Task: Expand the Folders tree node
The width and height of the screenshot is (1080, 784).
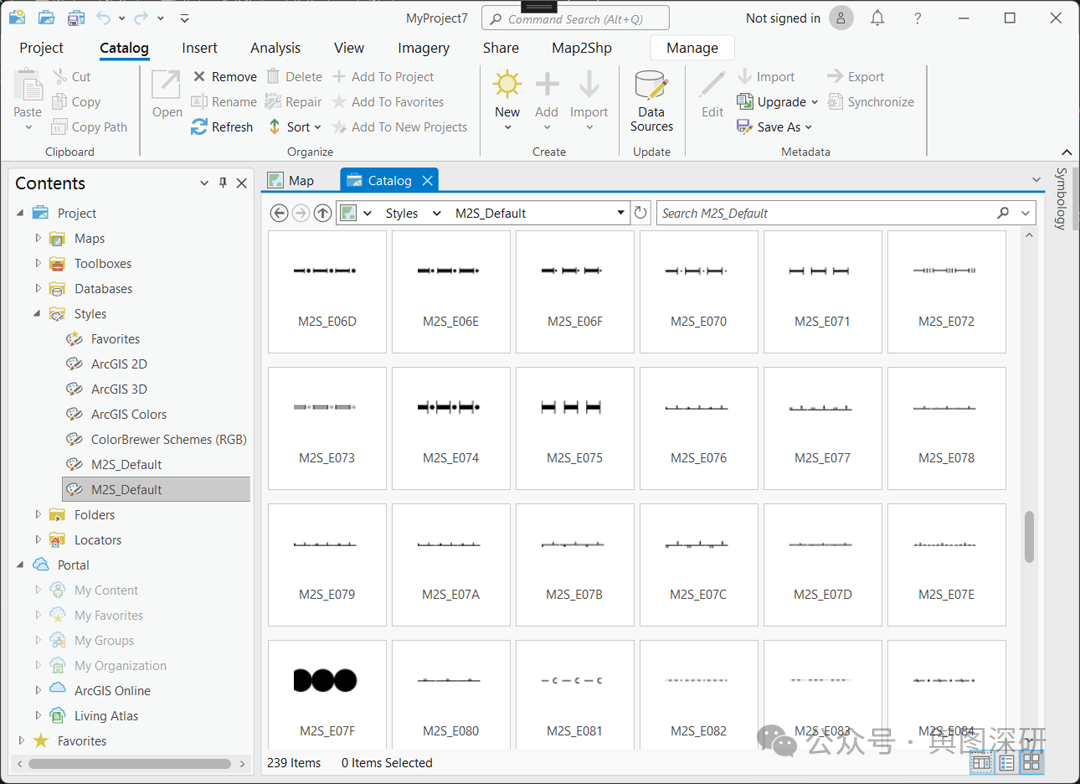Action: [x=39, y=515]
